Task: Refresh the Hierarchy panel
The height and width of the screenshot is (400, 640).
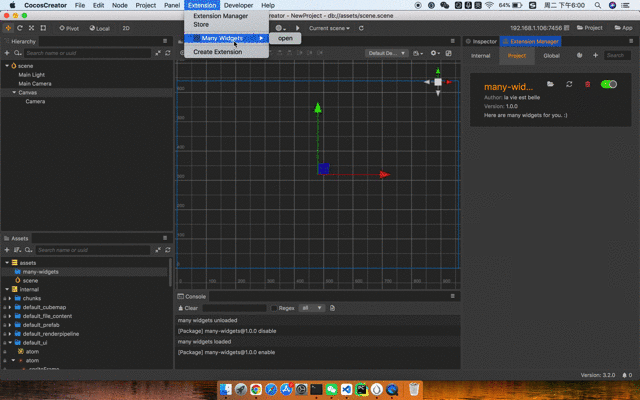Action: click(168, 53)
